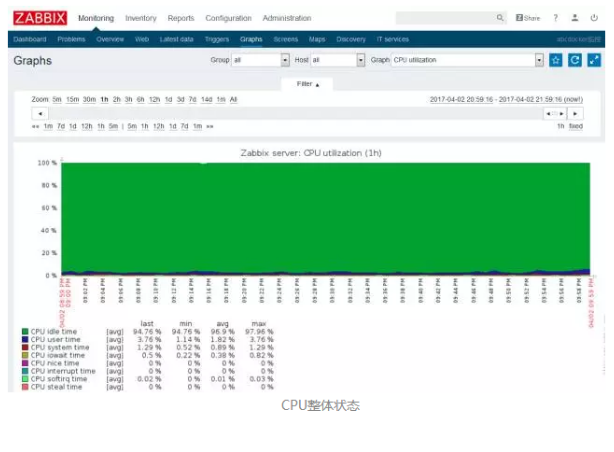Click the CPU steal time legend swatch

(25, 387)
